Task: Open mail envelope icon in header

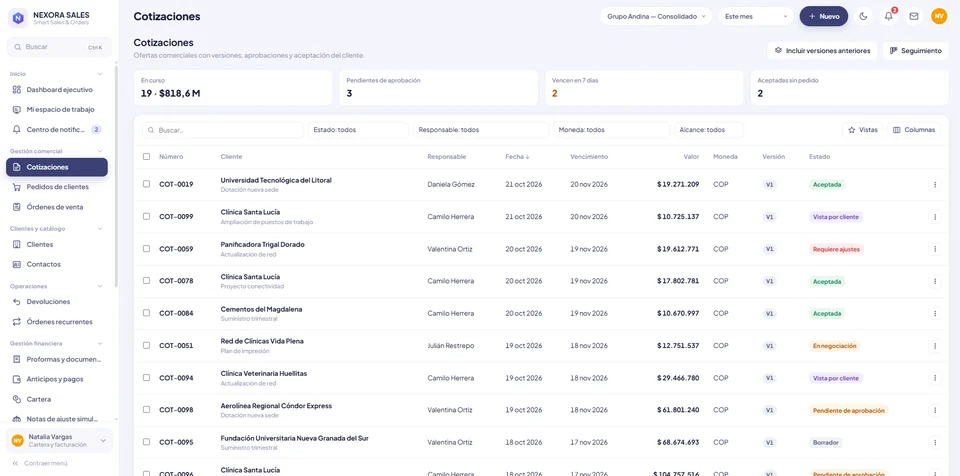Action: (913, 17)
